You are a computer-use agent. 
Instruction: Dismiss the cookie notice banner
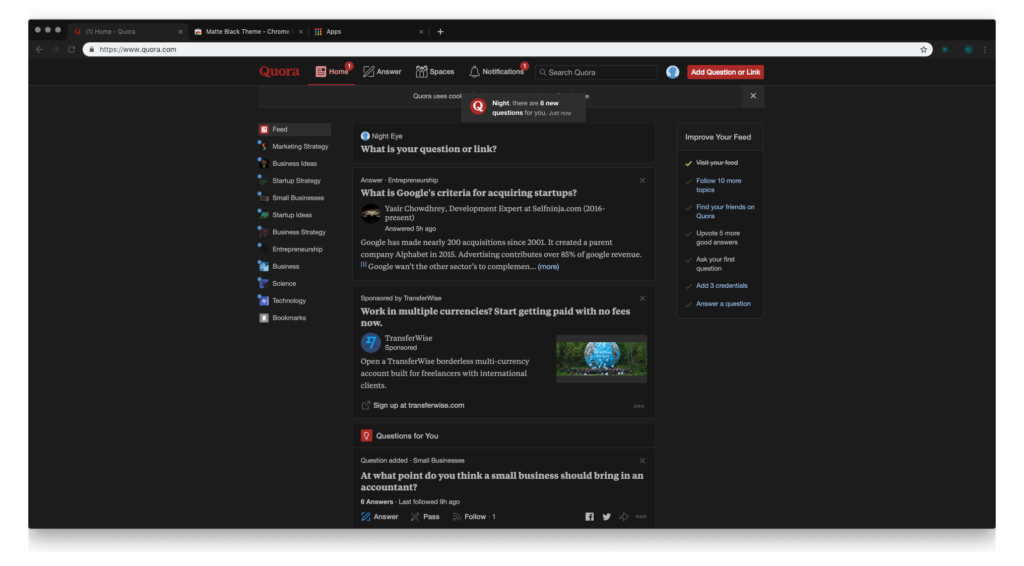click(753, 96)
